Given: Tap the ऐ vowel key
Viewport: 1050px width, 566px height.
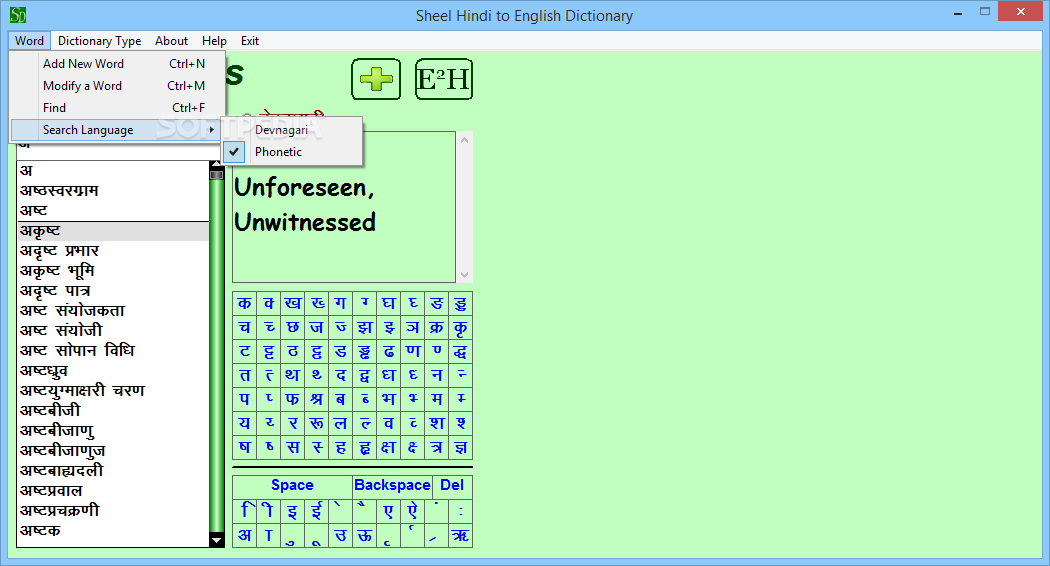Looking at the screenshot, I should tap(413, 512).
